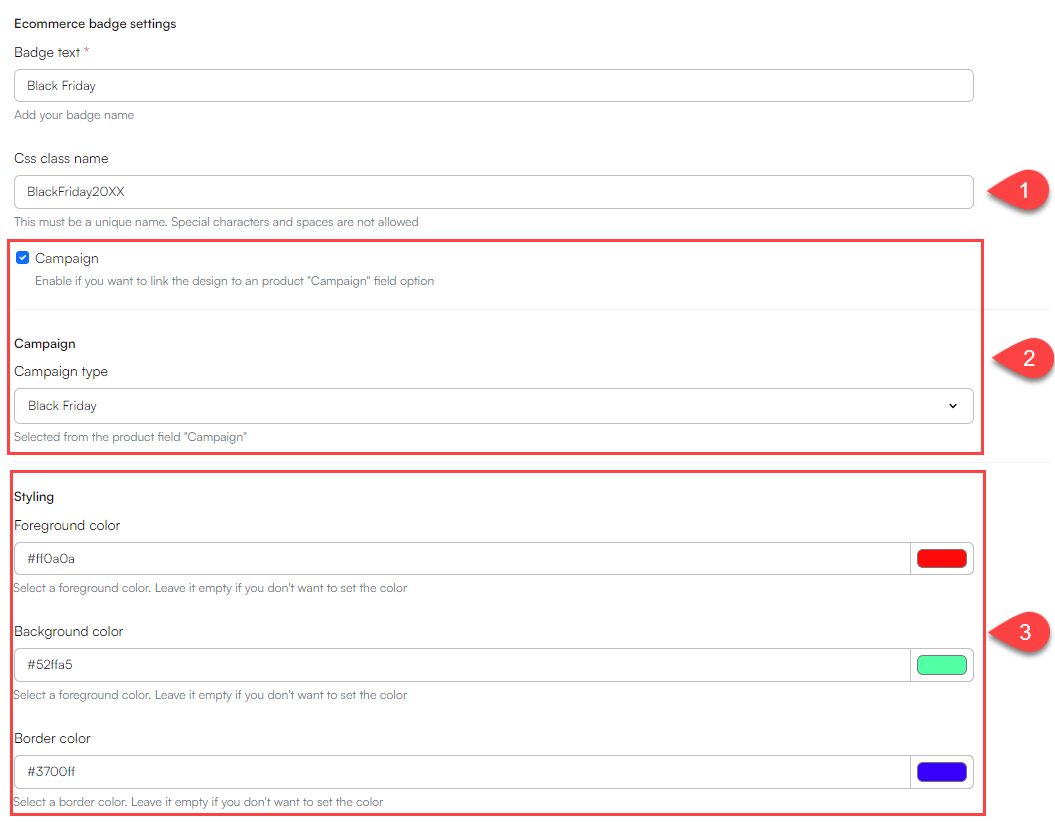
Task: Click the Styling section heading
Action: tap(34, 496)
